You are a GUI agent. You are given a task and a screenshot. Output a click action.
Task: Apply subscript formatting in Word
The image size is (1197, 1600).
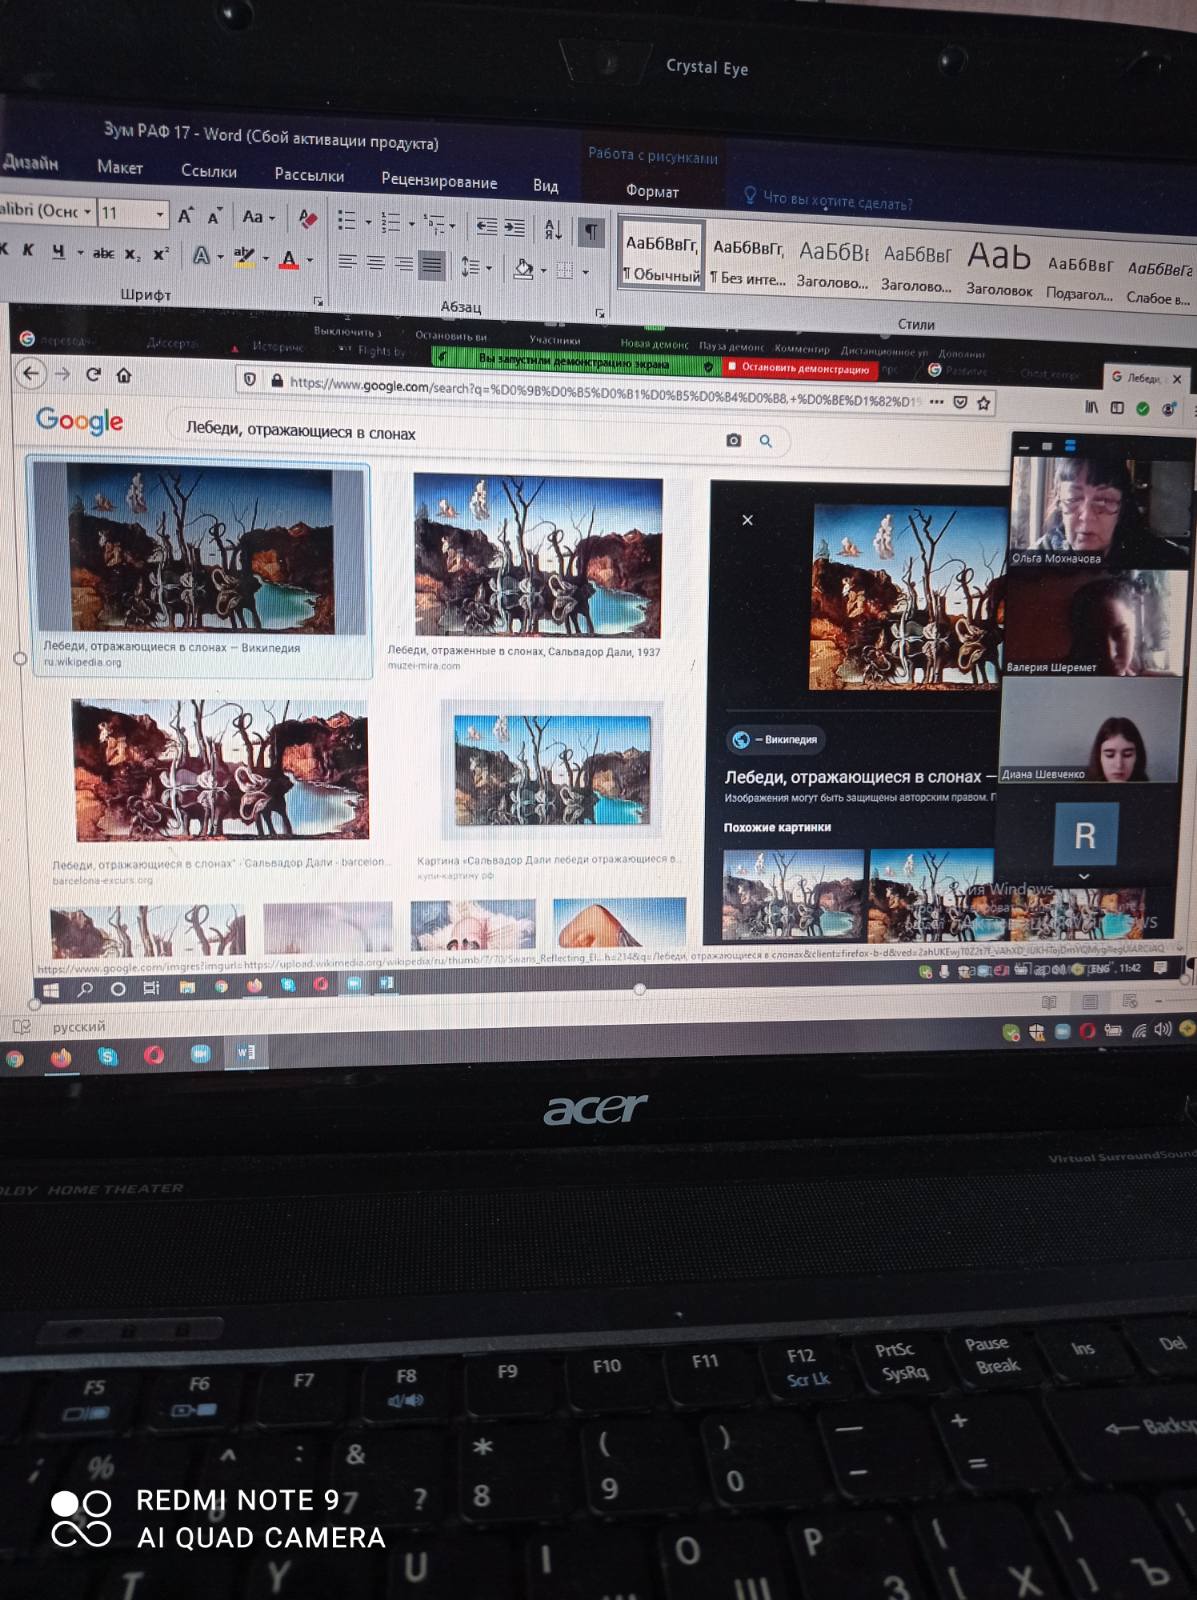click(x=132, y=254)
